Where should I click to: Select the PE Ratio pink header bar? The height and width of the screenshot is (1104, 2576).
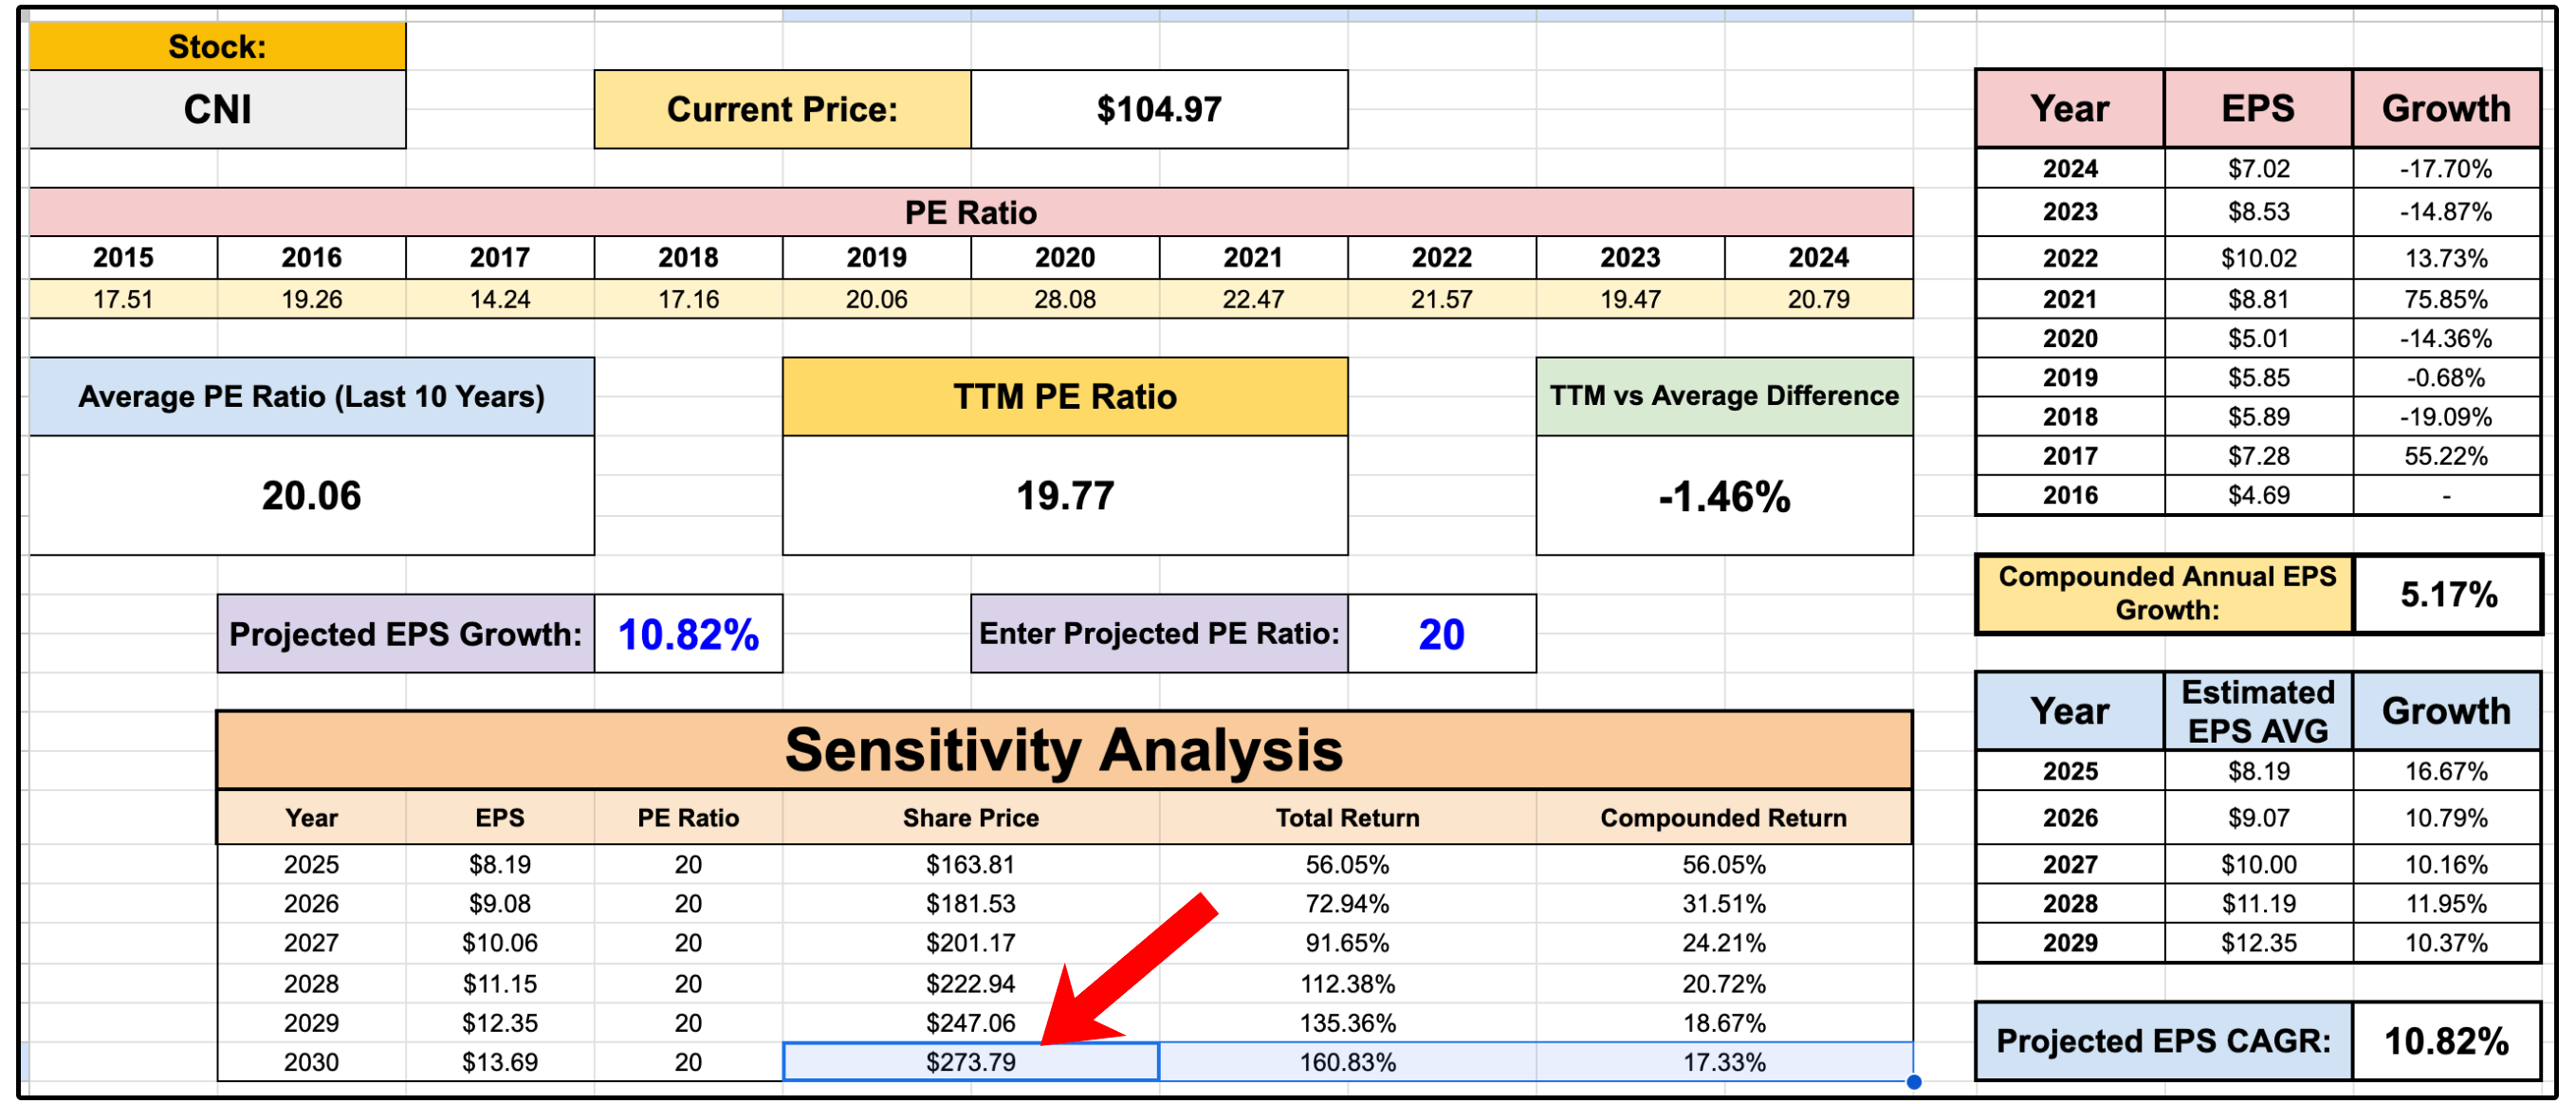(x=970, y=212)
